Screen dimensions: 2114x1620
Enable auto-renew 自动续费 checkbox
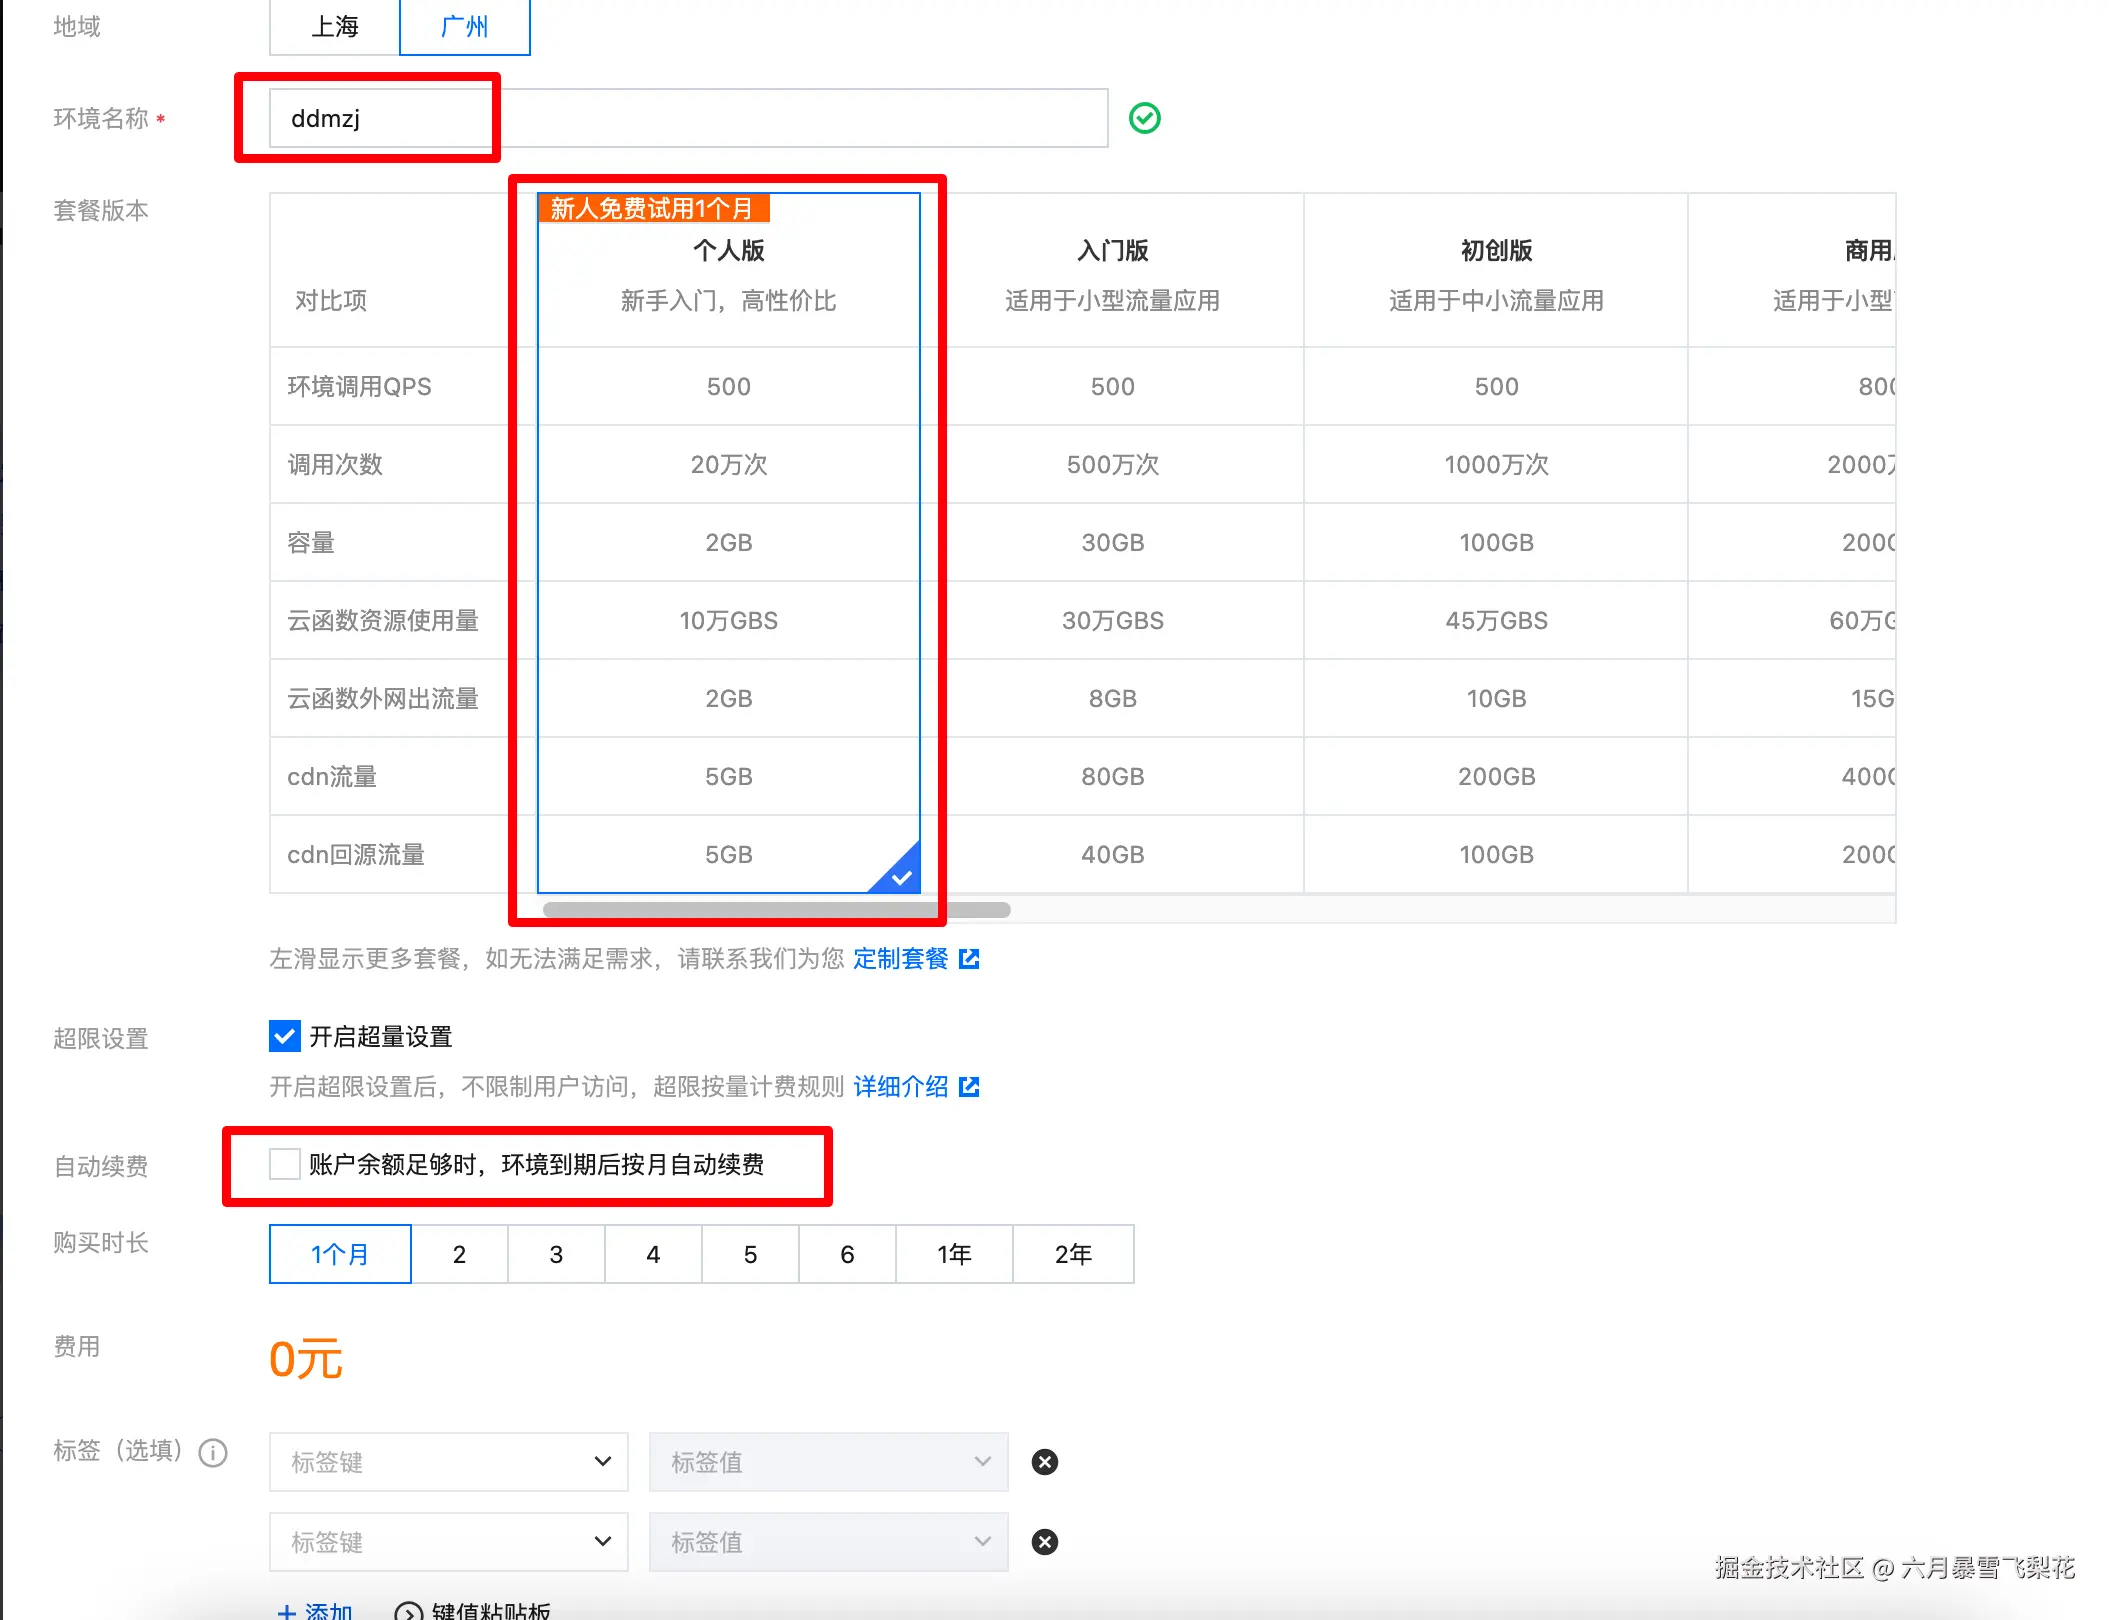(285, 1164)
